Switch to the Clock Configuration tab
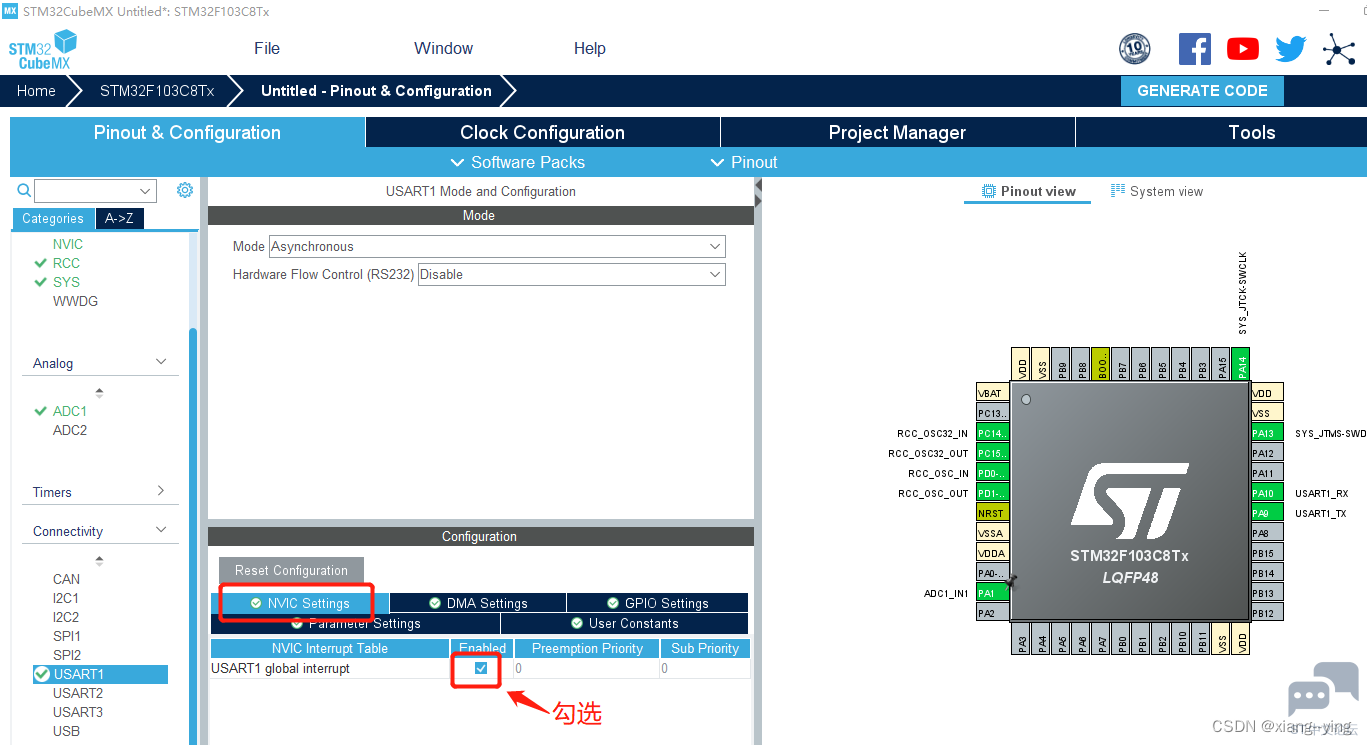 pyautogui.click(x=542, y=132)
